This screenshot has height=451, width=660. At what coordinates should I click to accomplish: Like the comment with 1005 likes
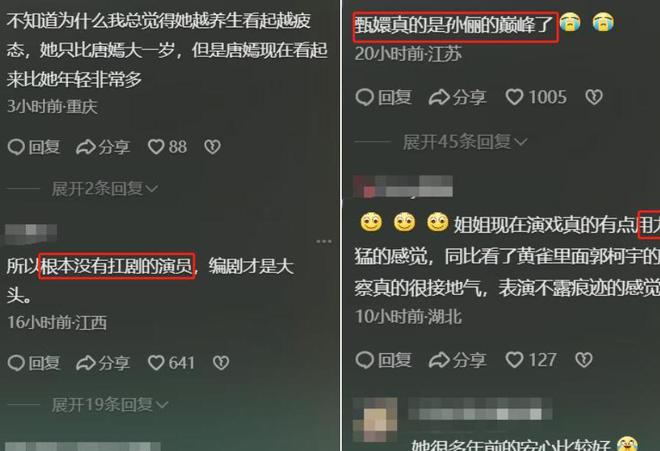pyautogui.click(x=536, y=97)
